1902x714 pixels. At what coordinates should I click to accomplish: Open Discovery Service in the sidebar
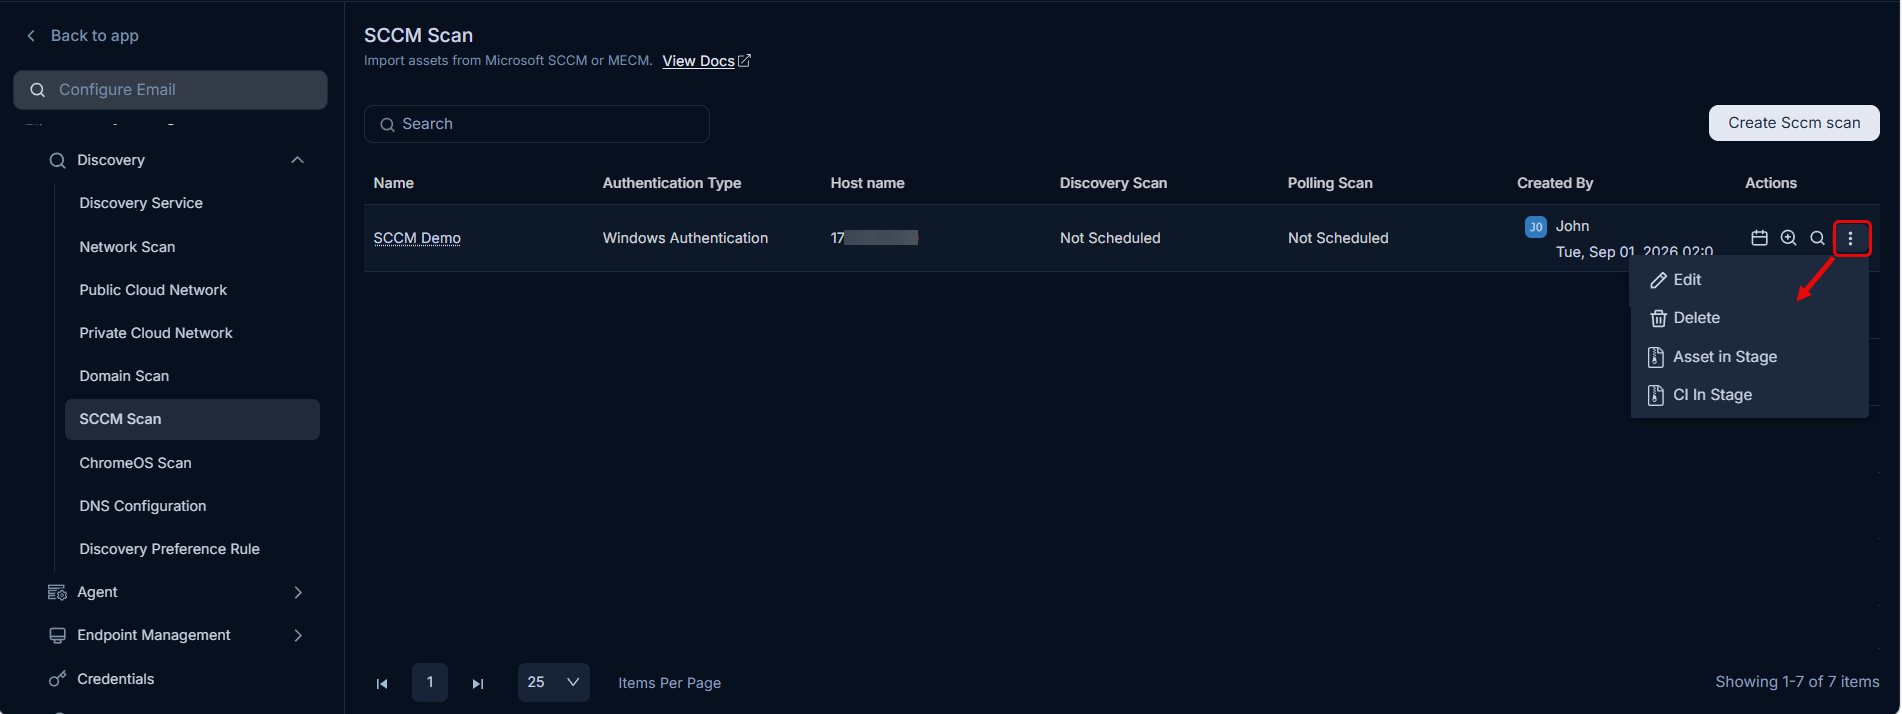click(141, 203)
